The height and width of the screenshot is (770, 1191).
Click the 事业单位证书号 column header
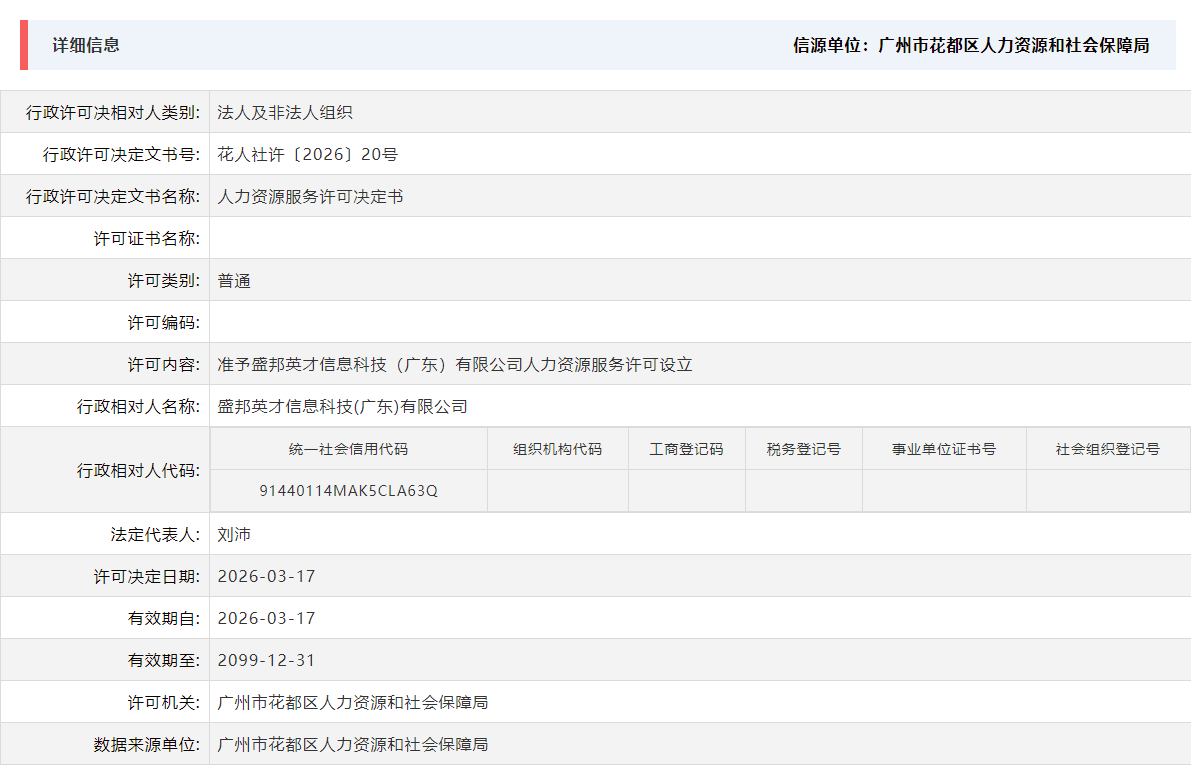point(944,448)
